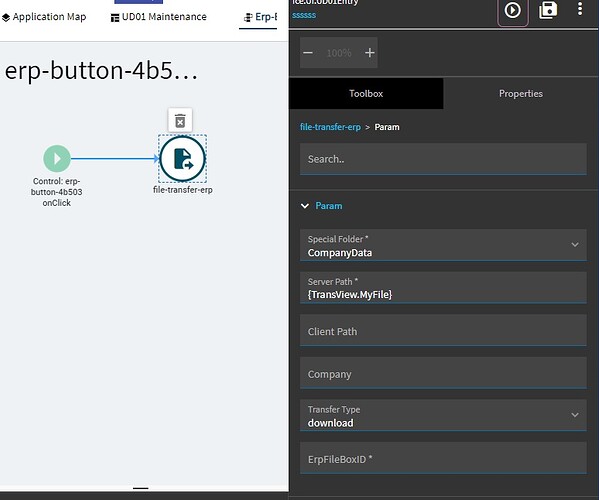The image size is (599, 500).
Task: Delete node with trash icon
Action: 180,121
